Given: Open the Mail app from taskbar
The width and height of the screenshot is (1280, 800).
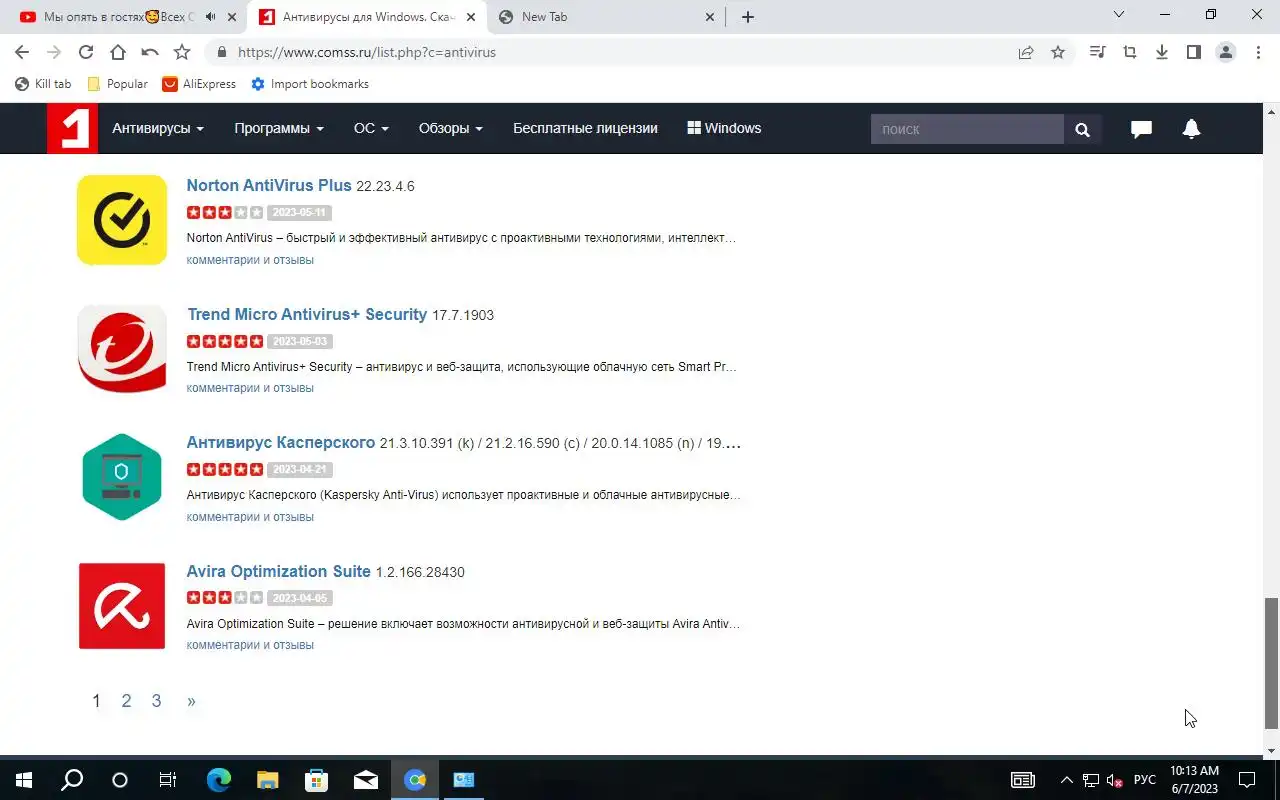Looking at the screenshot, I should point(366,780).
